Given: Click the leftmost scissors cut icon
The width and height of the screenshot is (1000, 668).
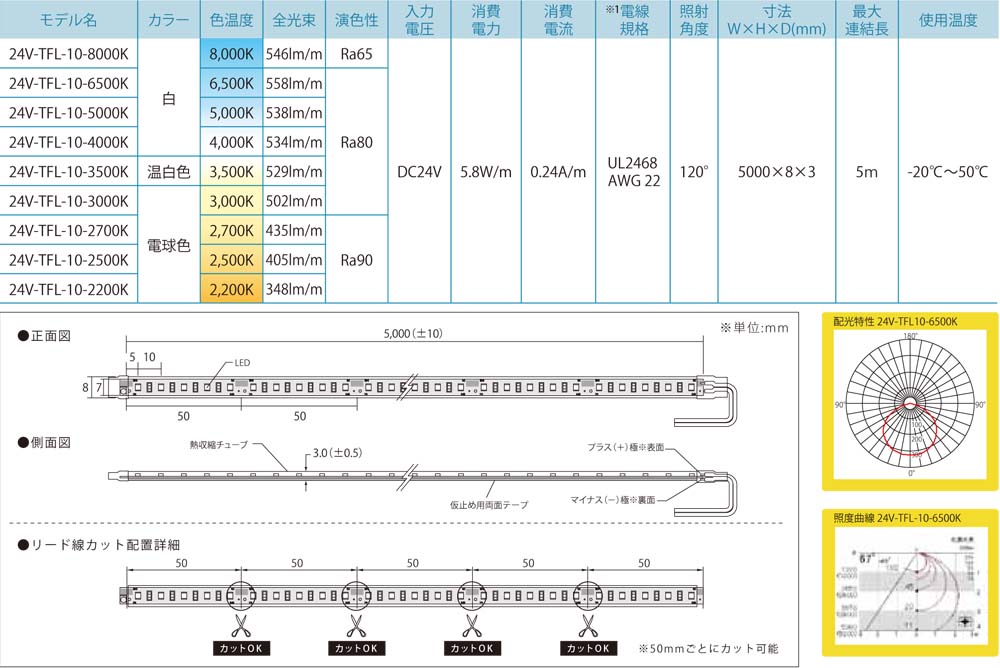Looking at the screenshot, I should click(x=240, y=626).
